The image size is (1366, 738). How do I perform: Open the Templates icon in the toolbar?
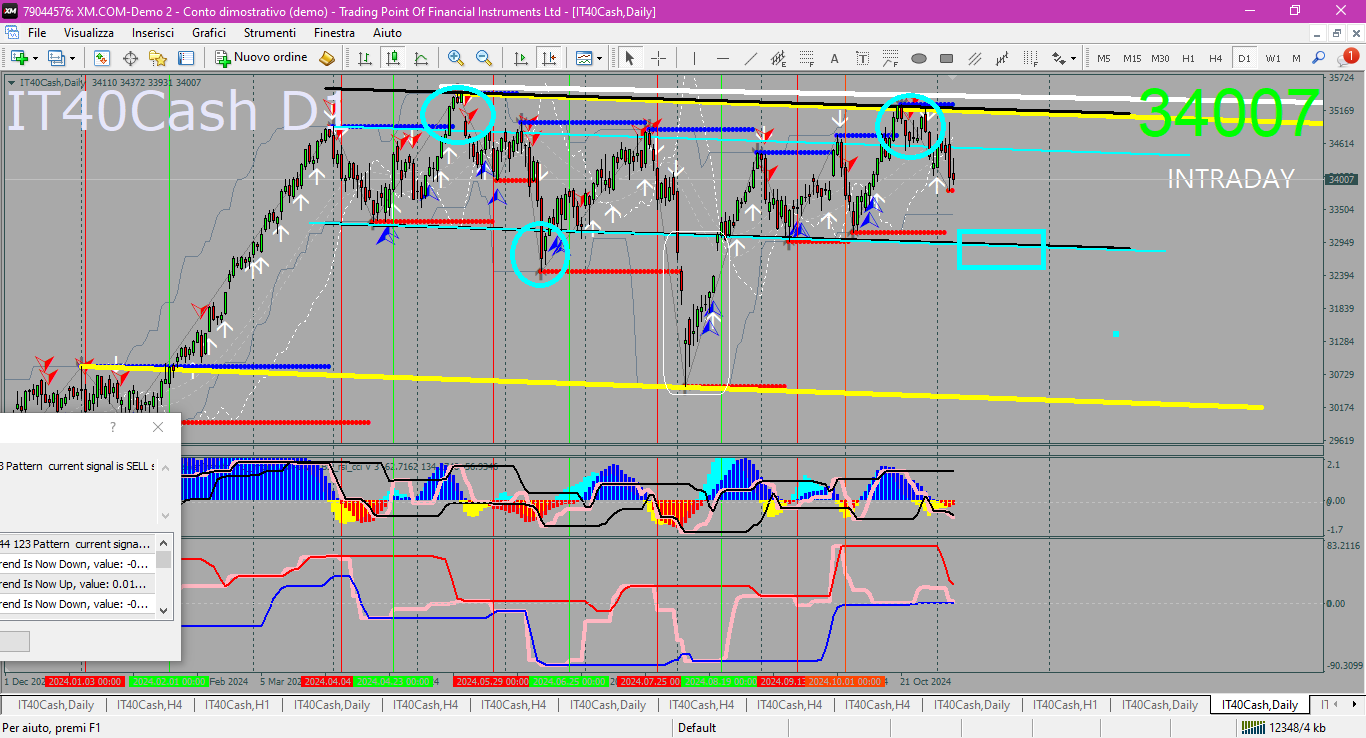click(x=583, y=58)
